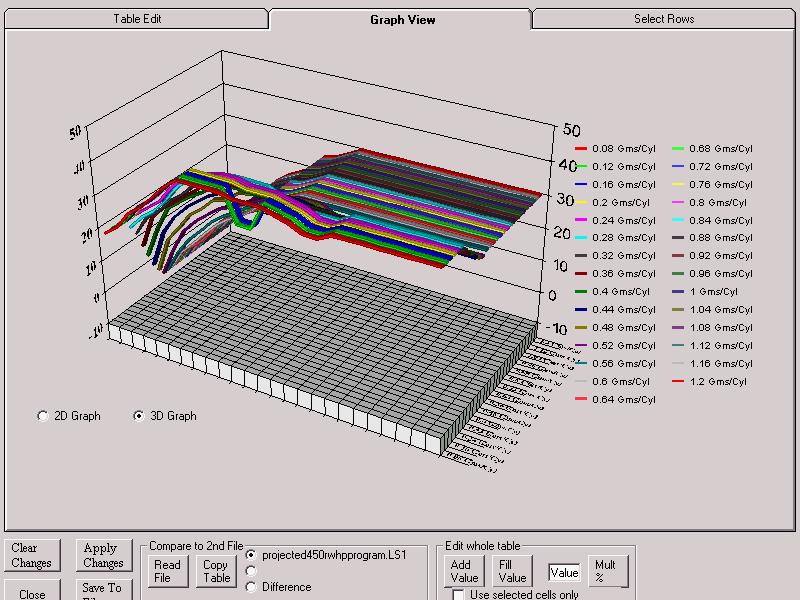Click the Mult % button

(x=608, y=571)
